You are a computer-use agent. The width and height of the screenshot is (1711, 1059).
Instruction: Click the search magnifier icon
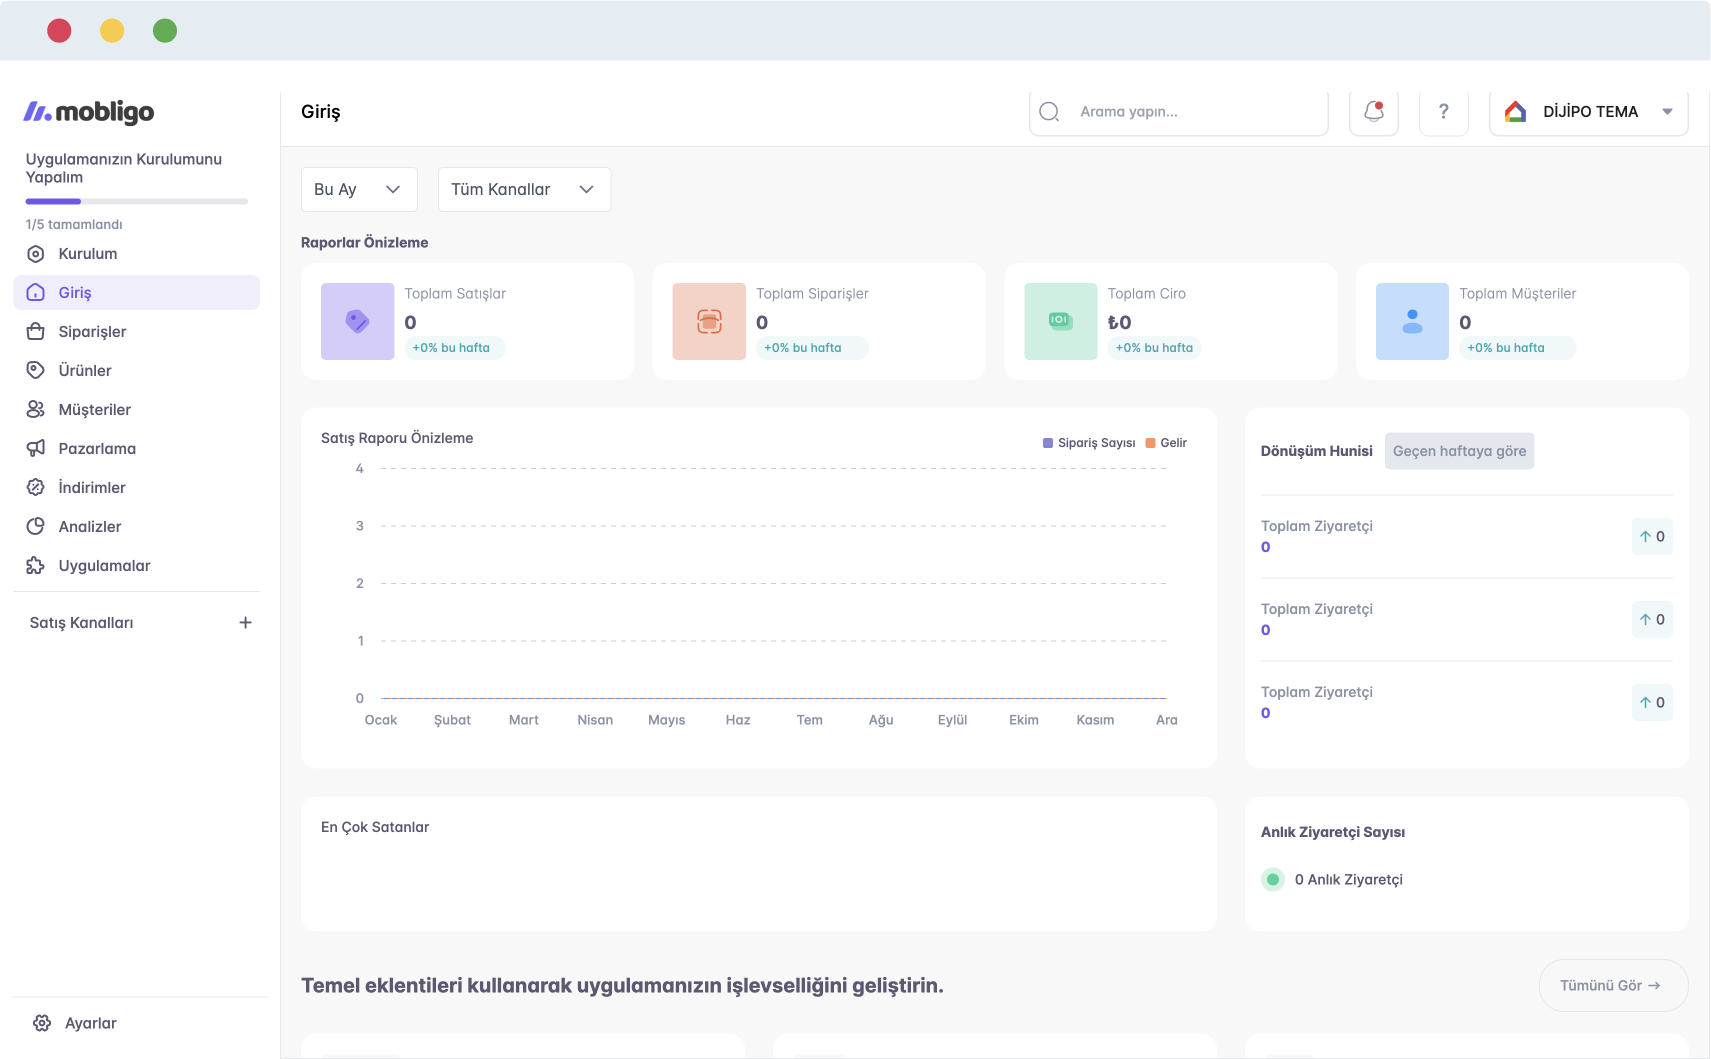(1049, 111)
